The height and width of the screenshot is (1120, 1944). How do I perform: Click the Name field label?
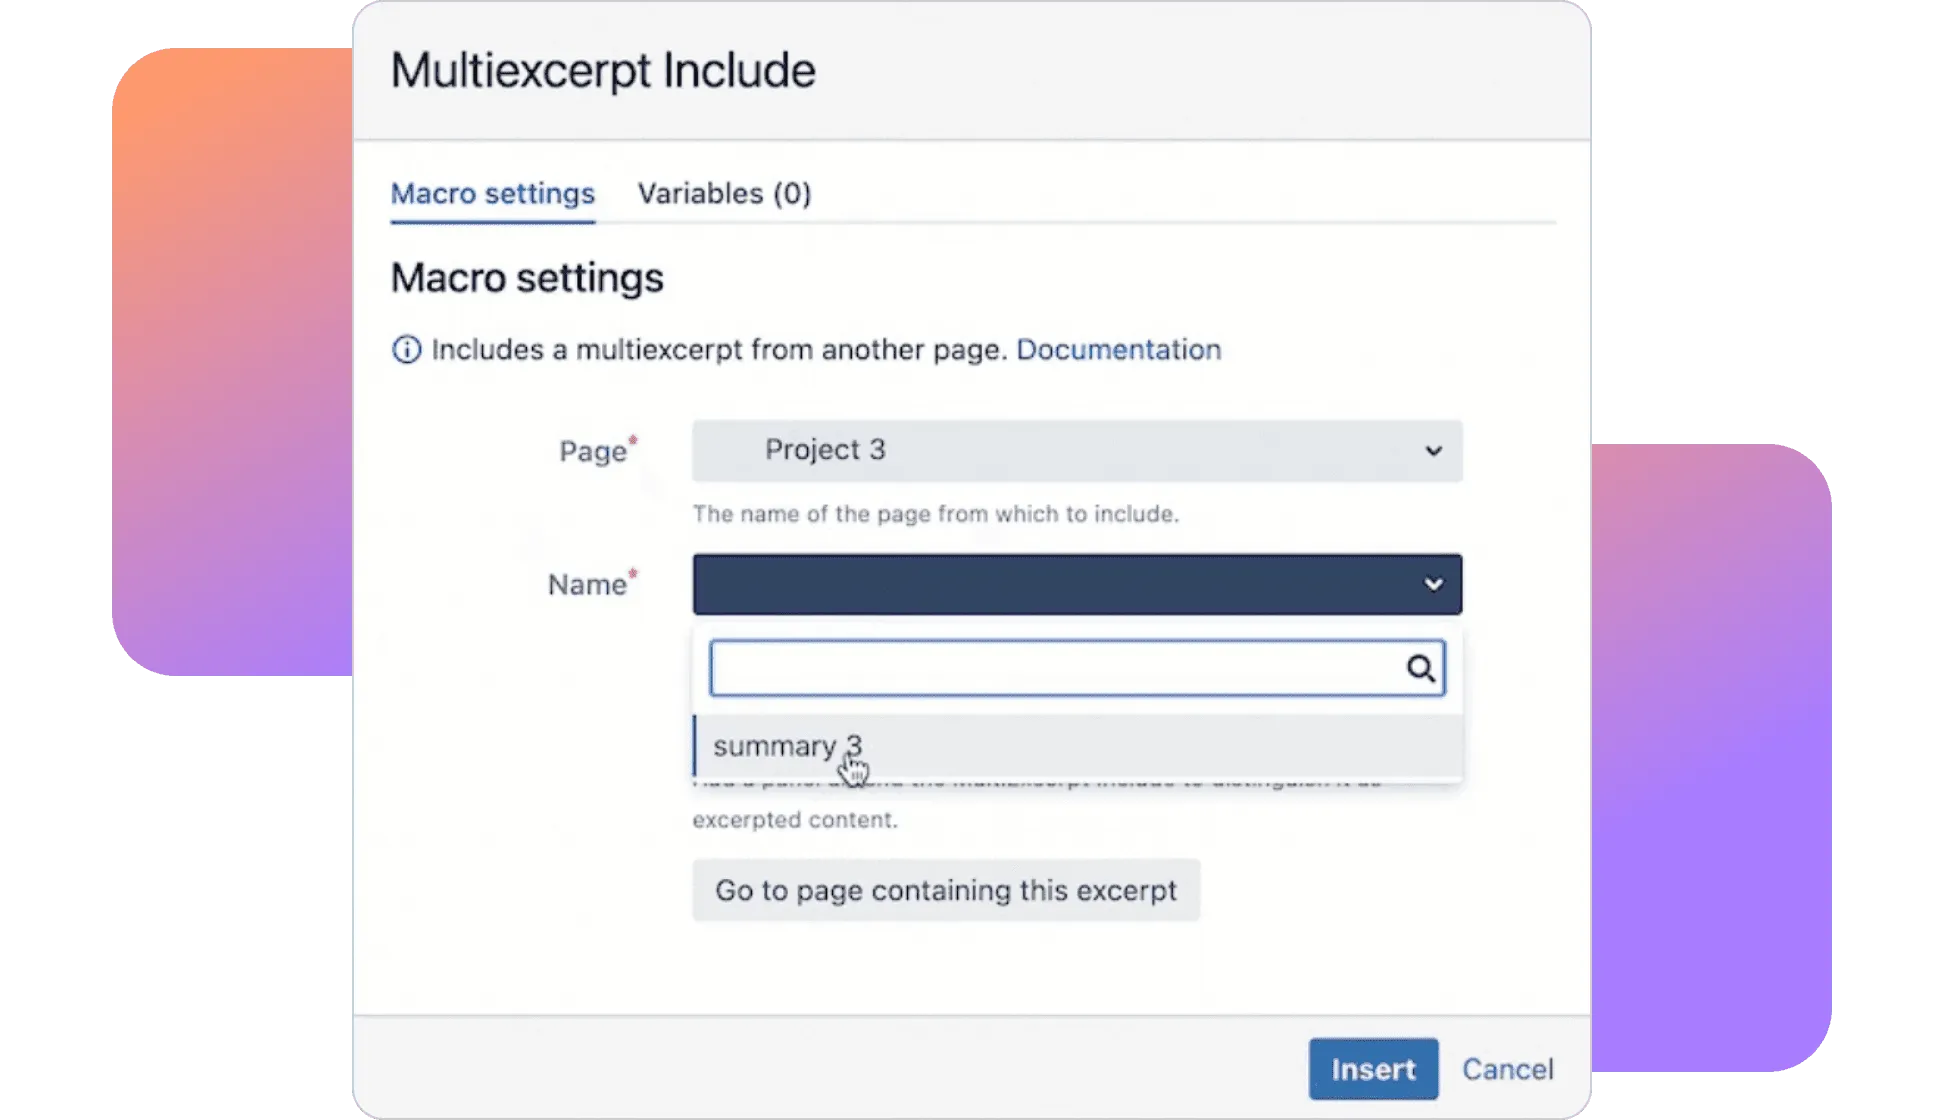587,584
